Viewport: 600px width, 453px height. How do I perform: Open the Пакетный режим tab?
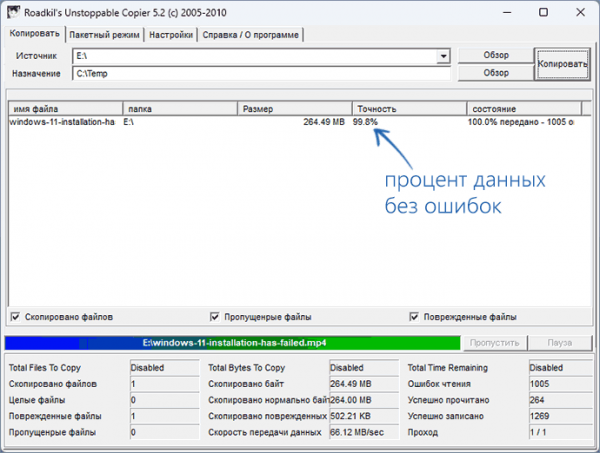104,35
